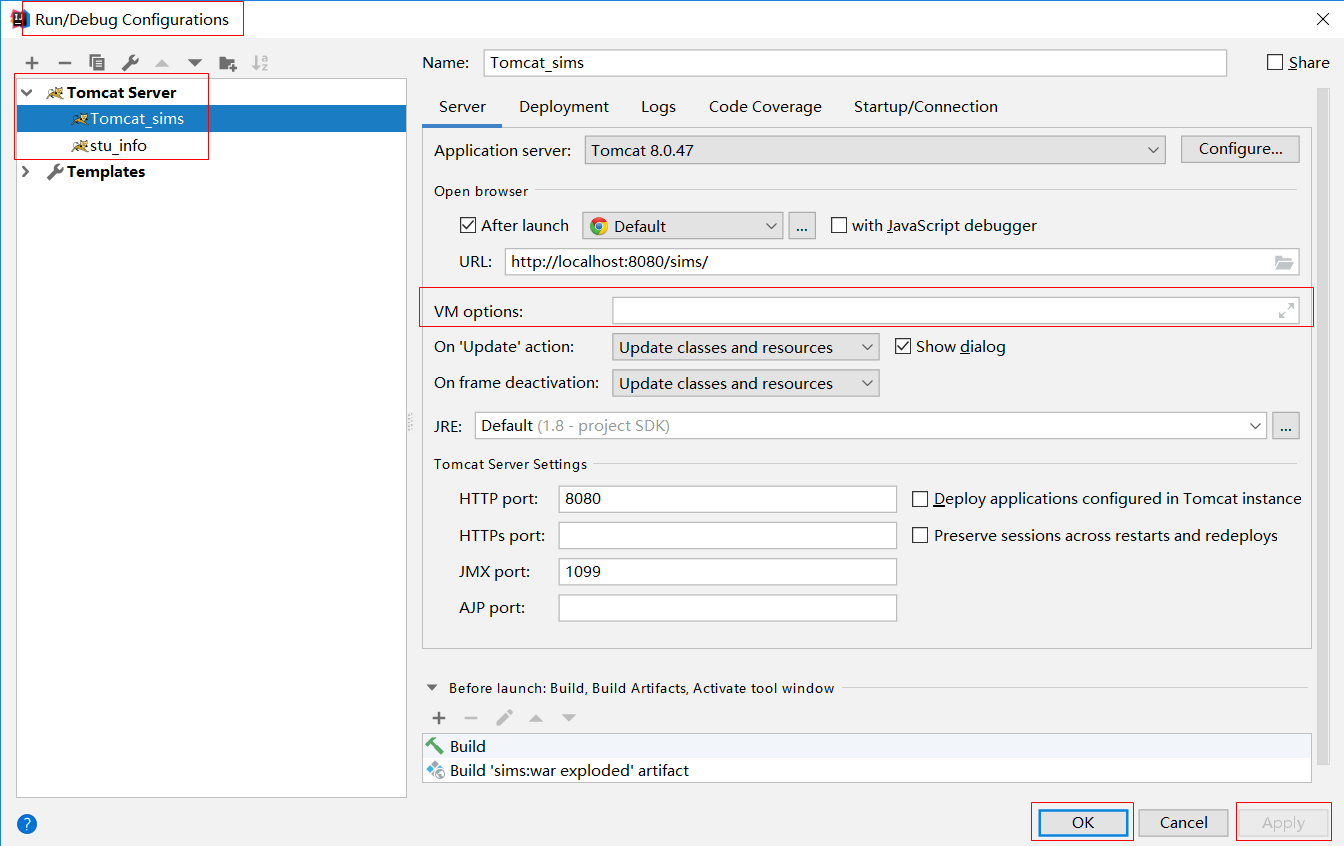Open On frame deactivation dropdown
The image size is (1344, 846).
746,383
